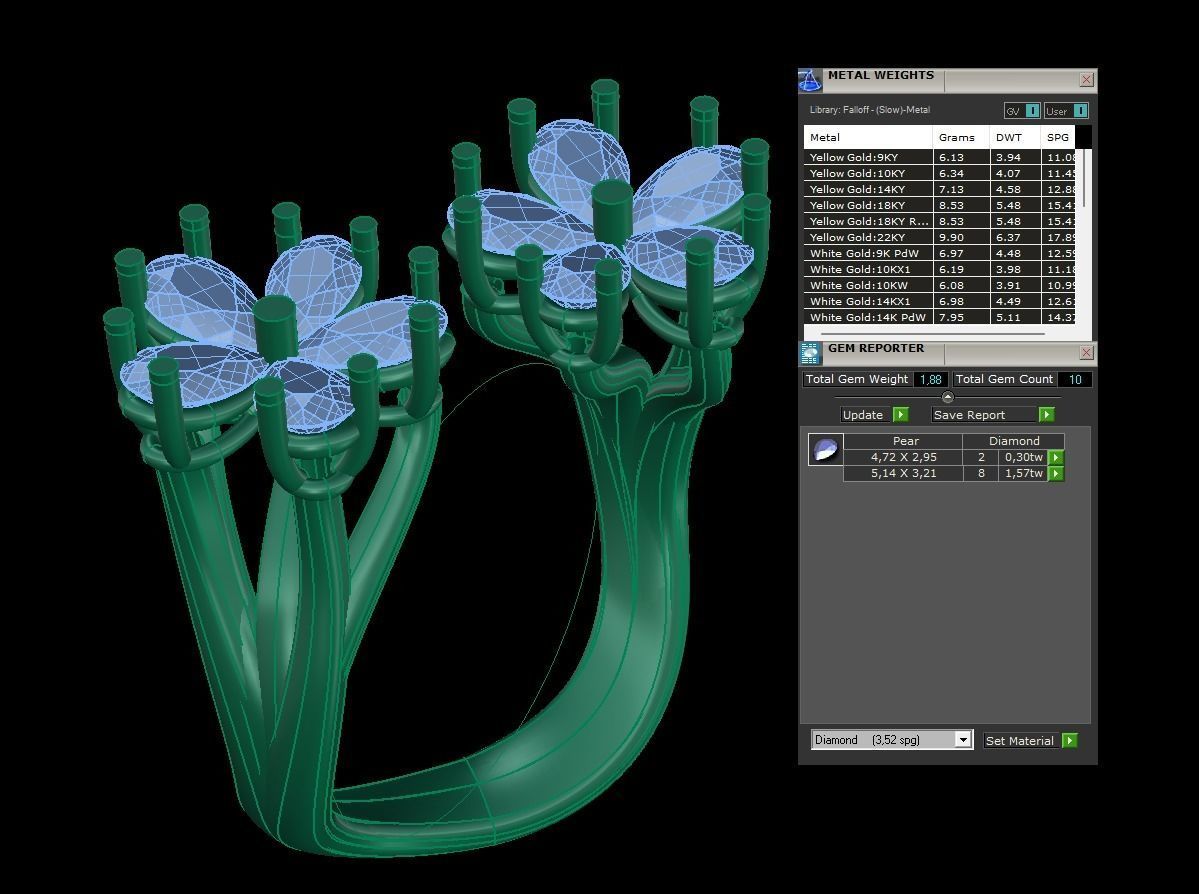Click the Library: Falloff - (Slow)-Metal label
This screenshot has height=894, width=1199.
(x=870, y=110)
